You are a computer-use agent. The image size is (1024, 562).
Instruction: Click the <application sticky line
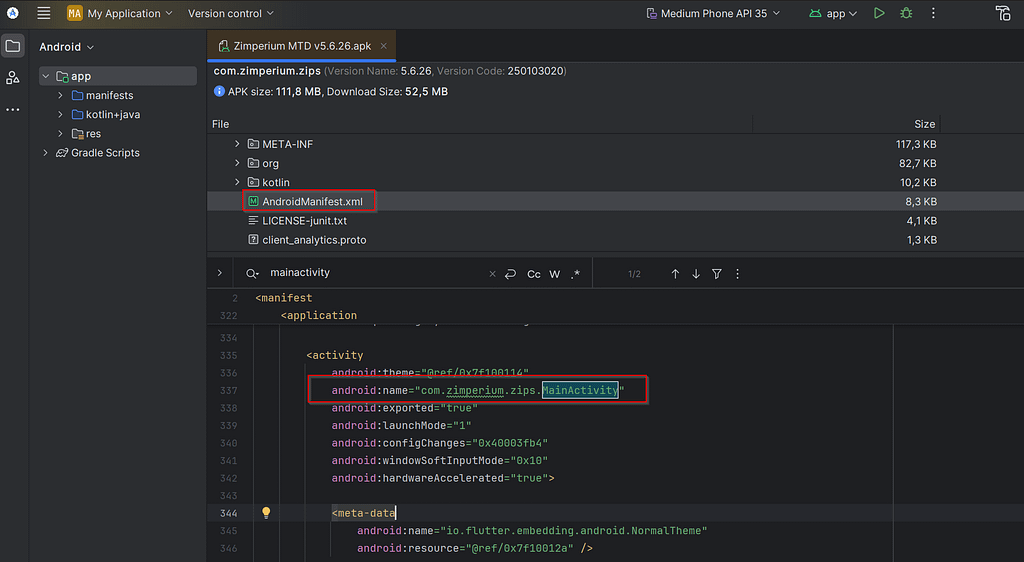(x=319, y=315)
